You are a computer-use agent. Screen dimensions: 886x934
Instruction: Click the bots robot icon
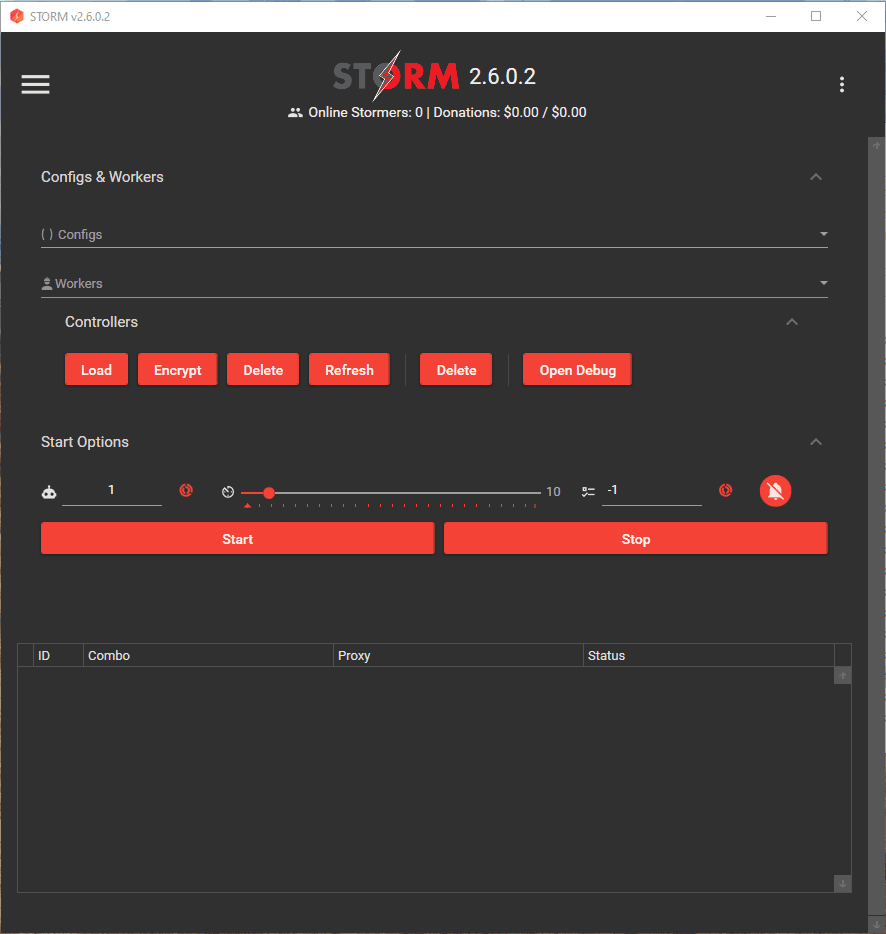[49, 492]
